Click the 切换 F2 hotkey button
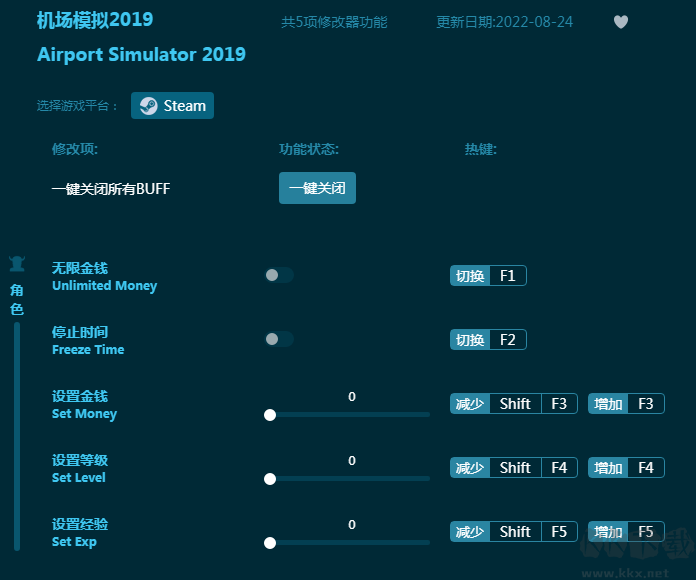The image size is (696, 580). click(x=488, y=340)
